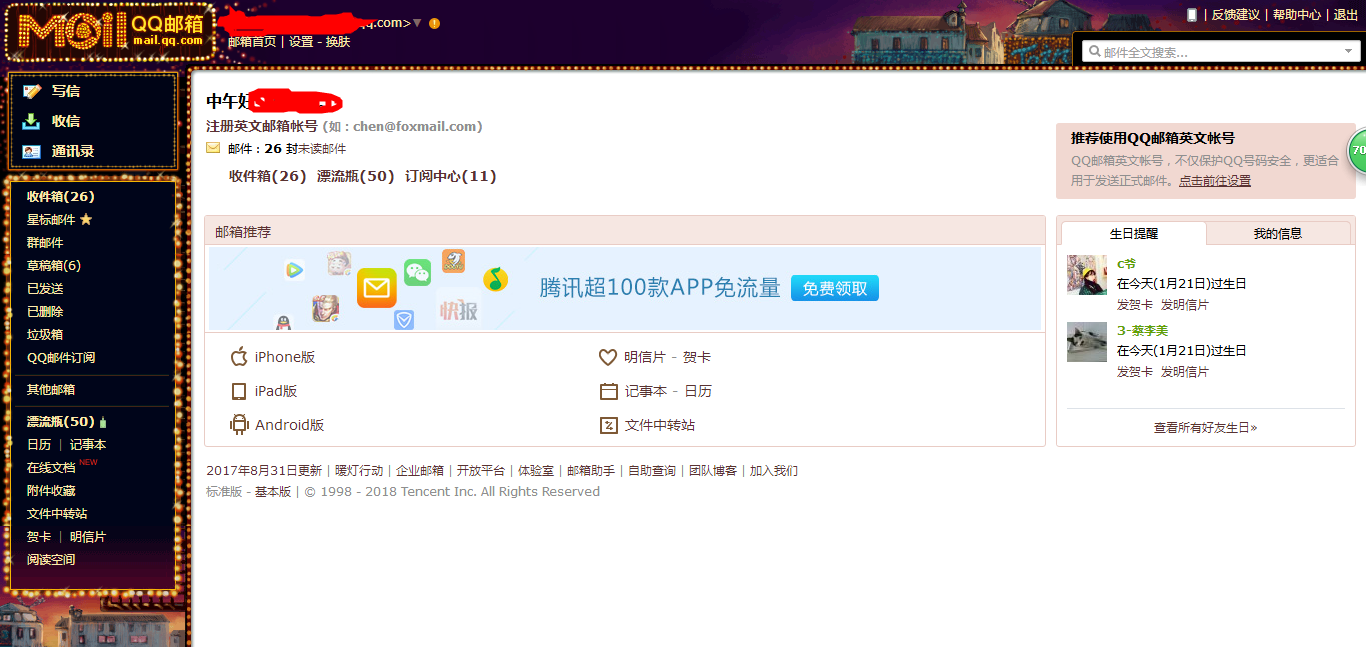This screenshot has height=647, width=1366.
Task: Click the 退出 logout link
Action: [x=1346, y=15]
